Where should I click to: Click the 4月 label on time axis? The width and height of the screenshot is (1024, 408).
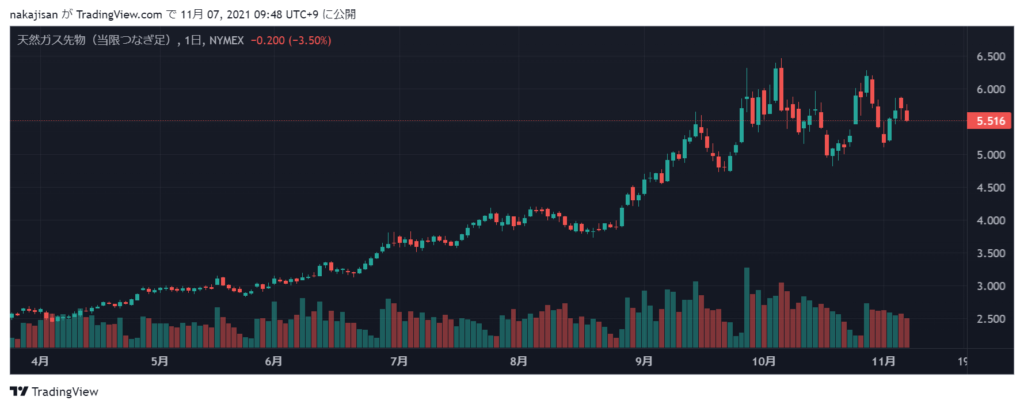[x=44, y=359]
